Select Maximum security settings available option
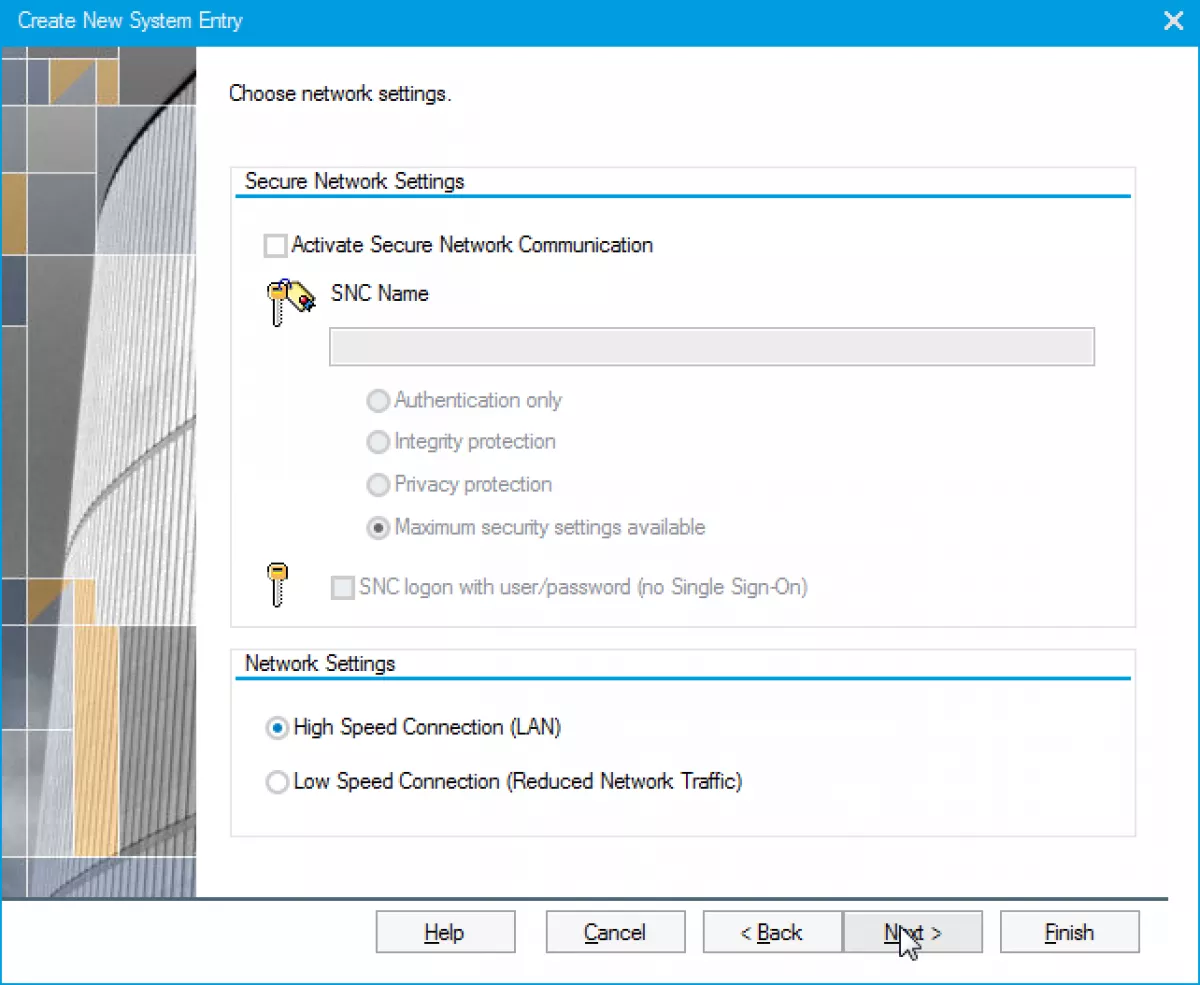 (378, 528)
